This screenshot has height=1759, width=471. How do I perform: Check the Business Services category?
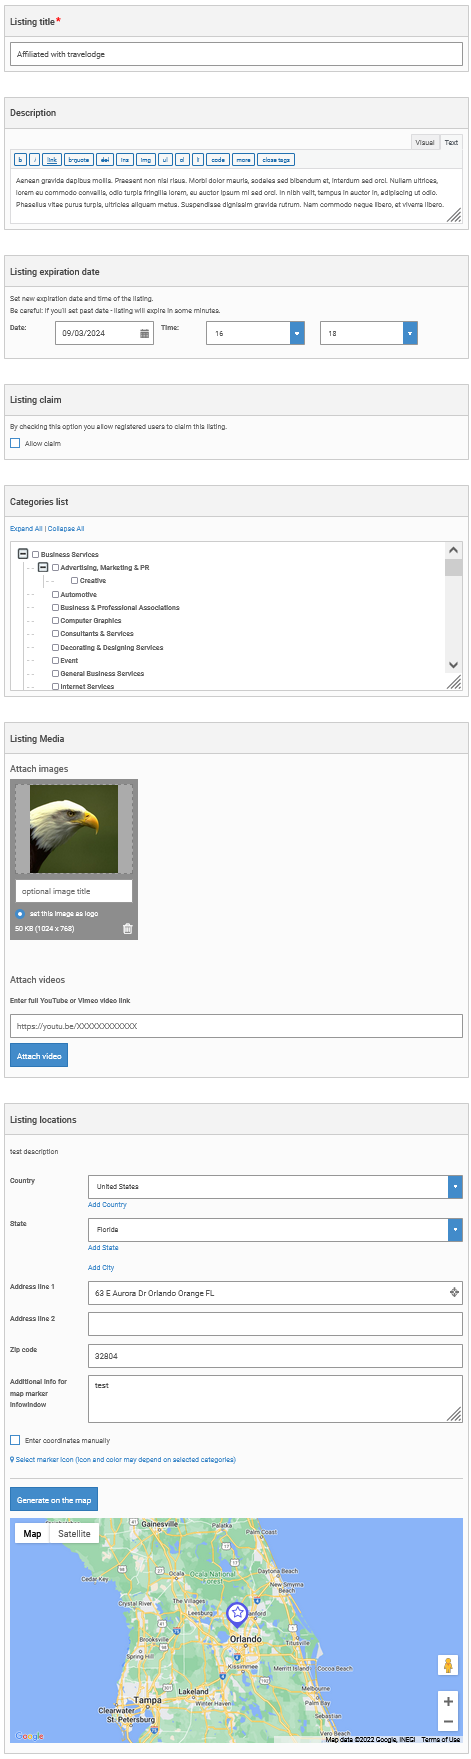36,554
